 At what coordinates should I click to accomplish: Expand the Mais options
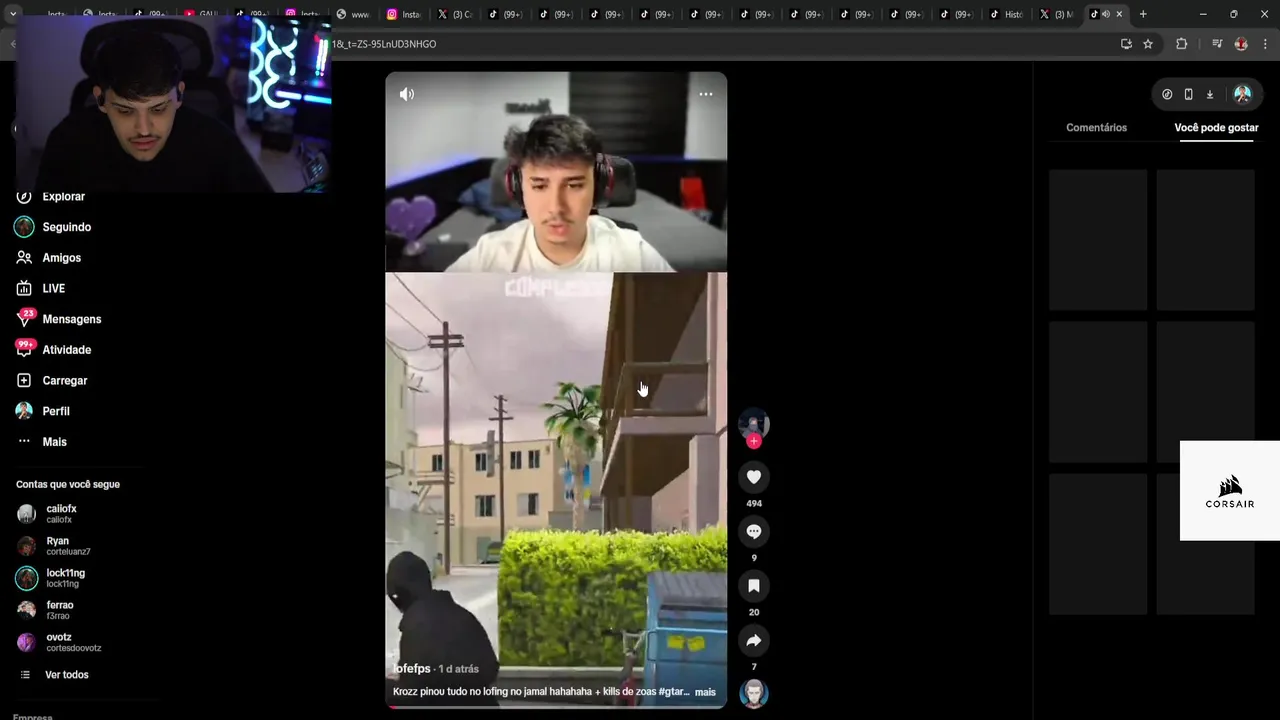[54, 442]
